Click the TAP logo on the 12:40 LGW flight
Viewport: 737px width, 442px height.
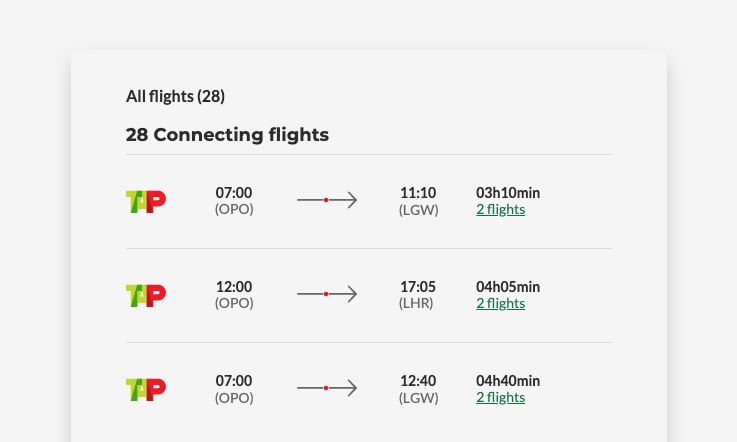(146, 389)
